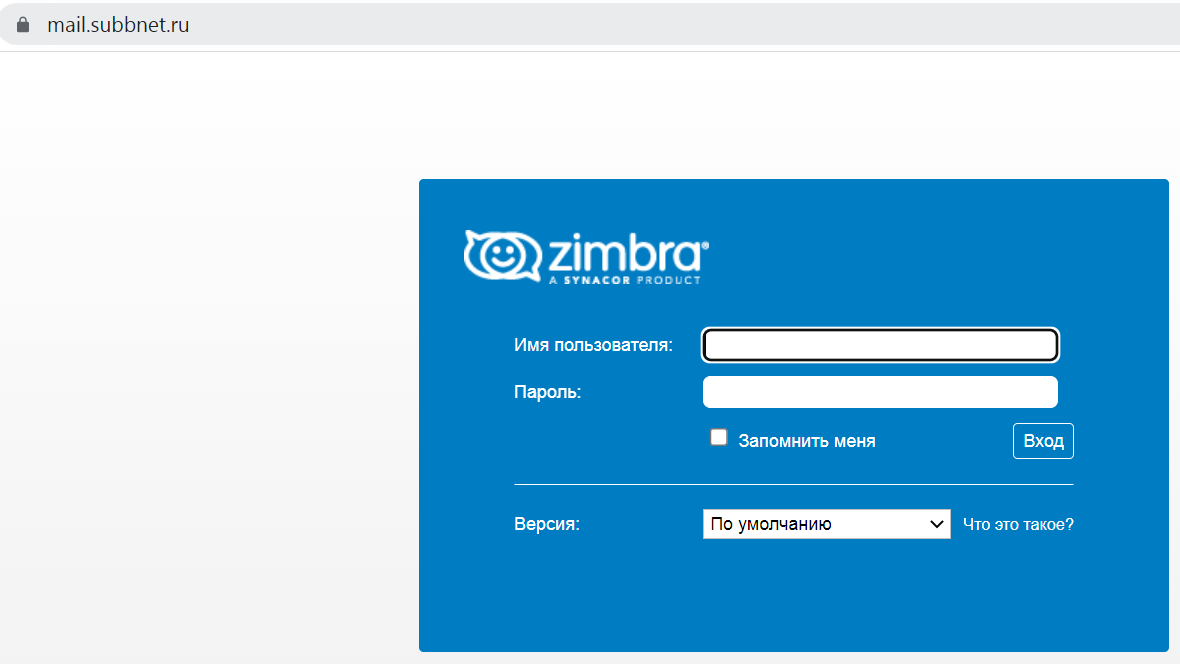
Task: Select the mail.subbnet.ru URL in address bar
Action: coord(118,25)
